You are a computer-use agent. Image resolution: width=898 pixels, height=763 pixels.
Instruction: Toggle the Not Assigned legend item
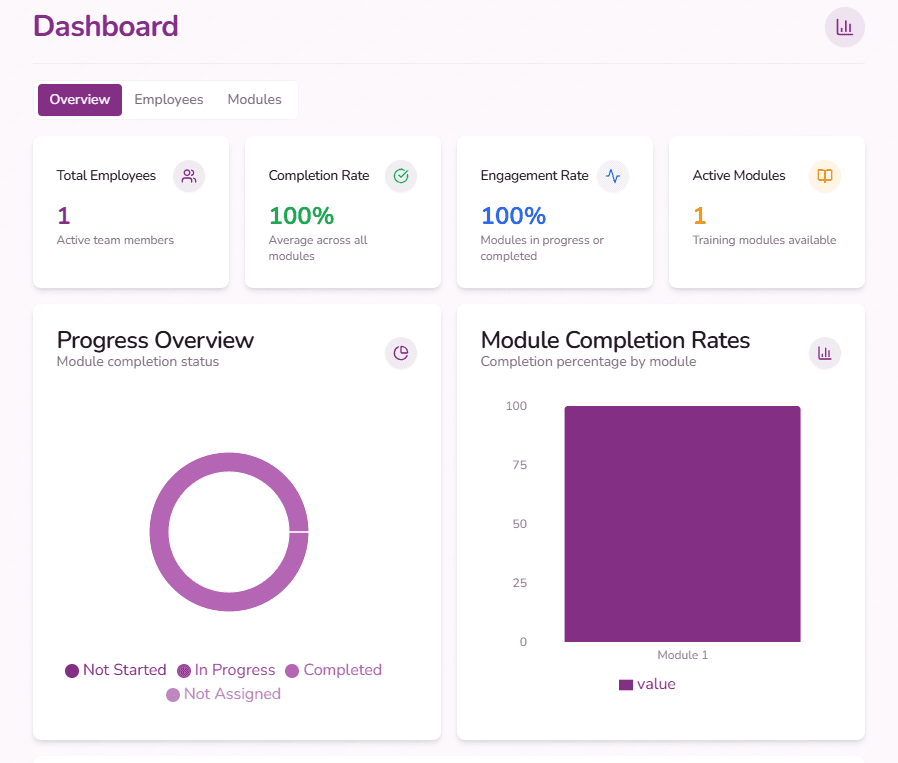(222, 694)
